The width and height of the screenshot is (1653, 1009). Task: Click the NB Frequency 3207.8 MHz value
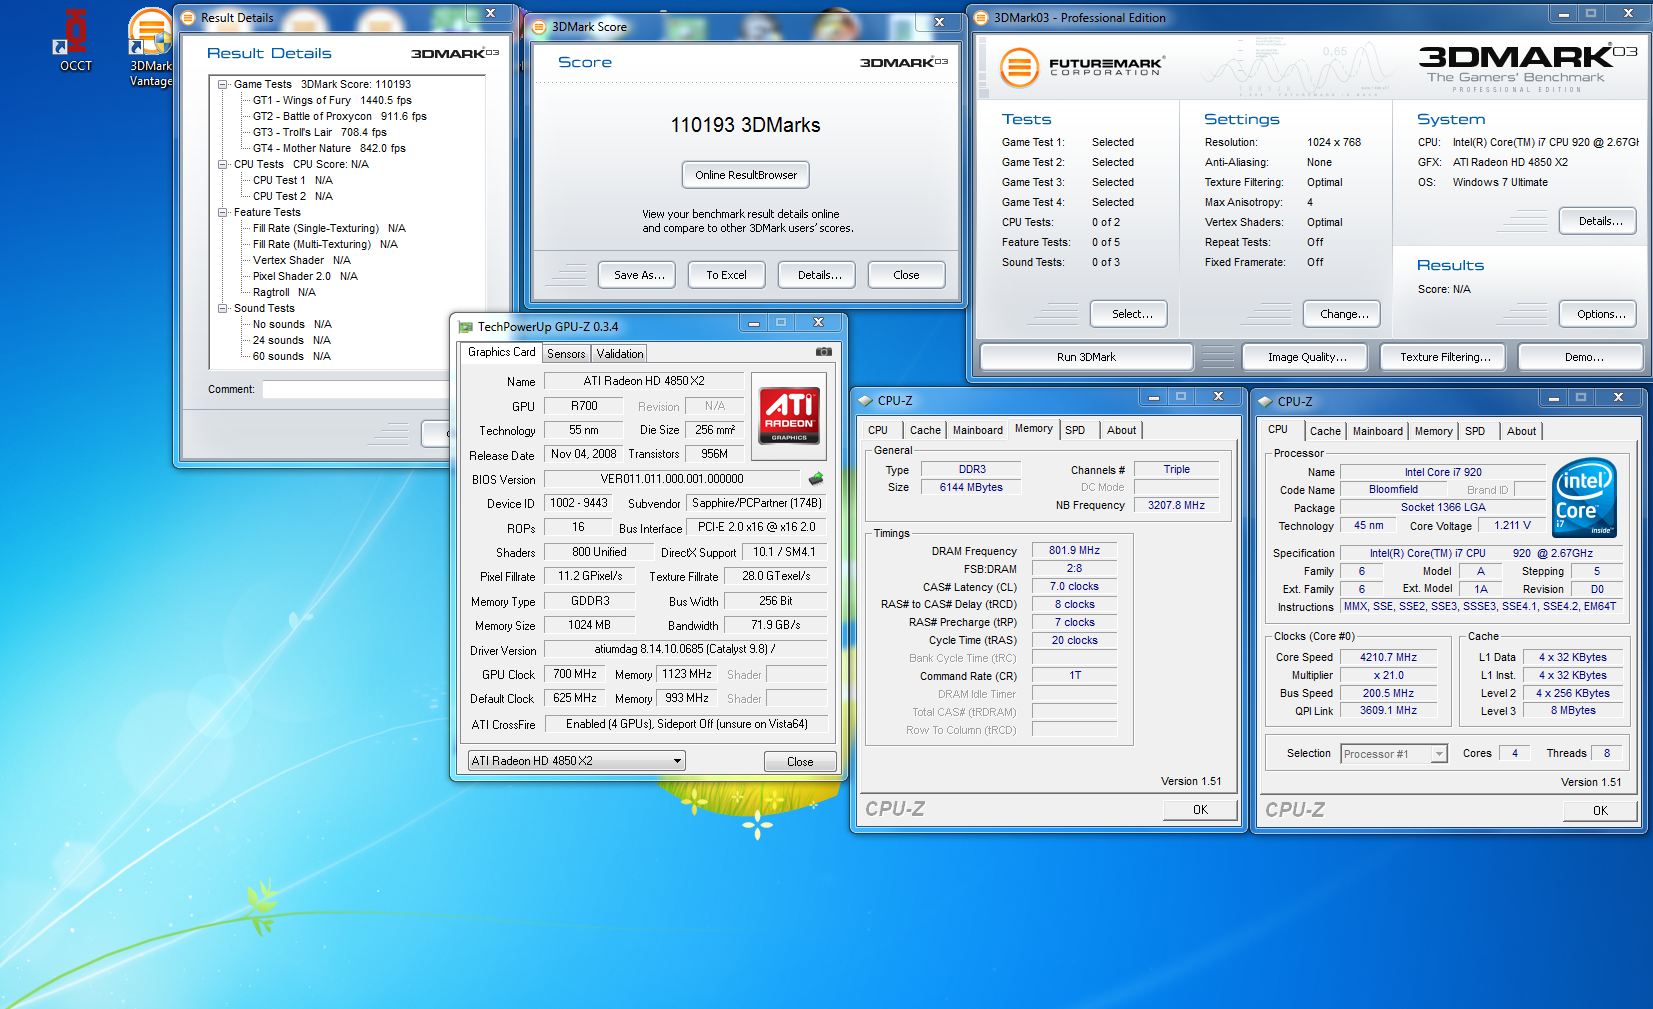point(1176,505)
